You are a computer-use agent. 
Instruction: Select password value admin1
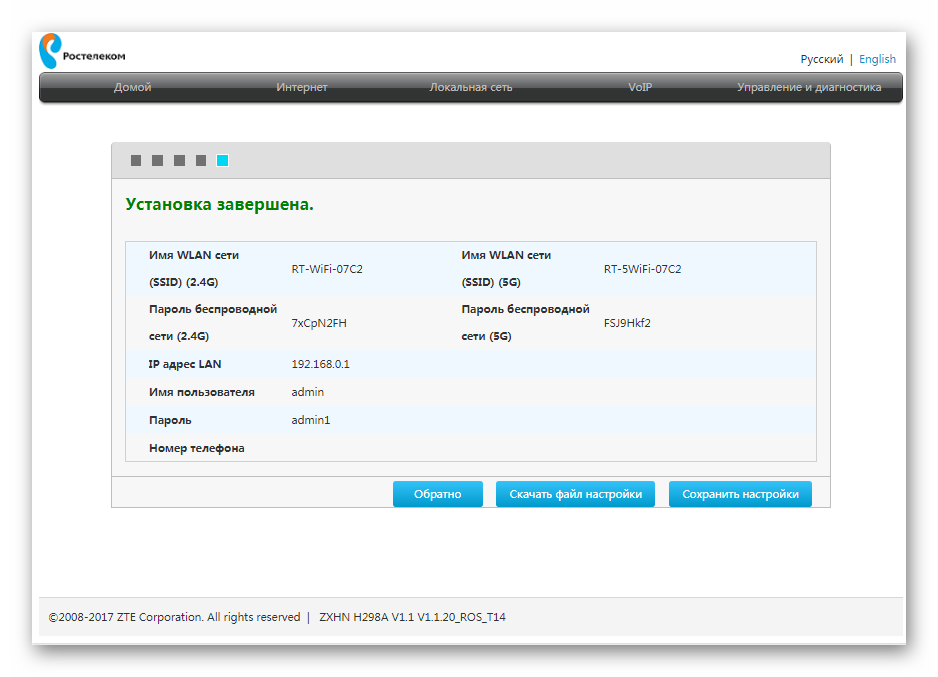(310, 420)
